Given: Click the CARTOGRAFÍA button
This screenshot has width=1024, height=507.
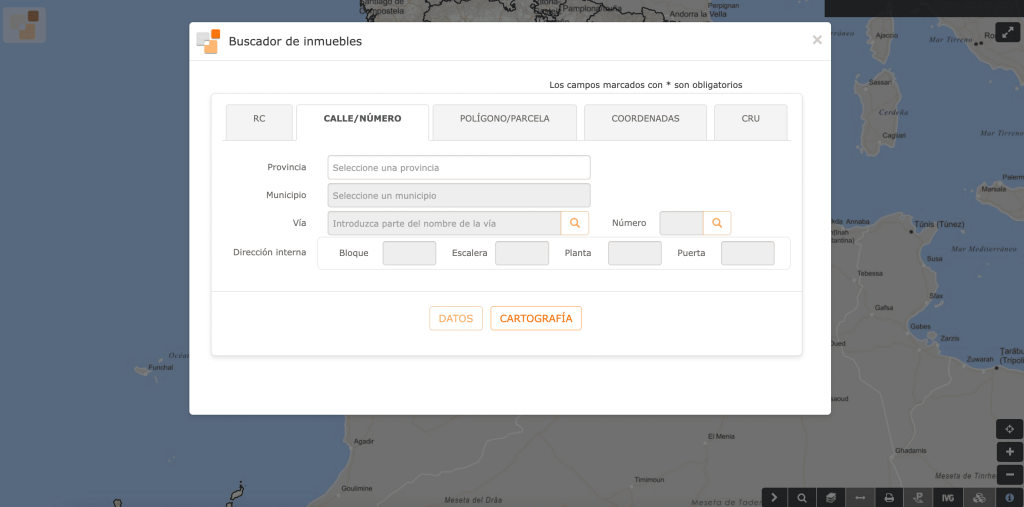Looking at the screenshot, I should 536,318.
